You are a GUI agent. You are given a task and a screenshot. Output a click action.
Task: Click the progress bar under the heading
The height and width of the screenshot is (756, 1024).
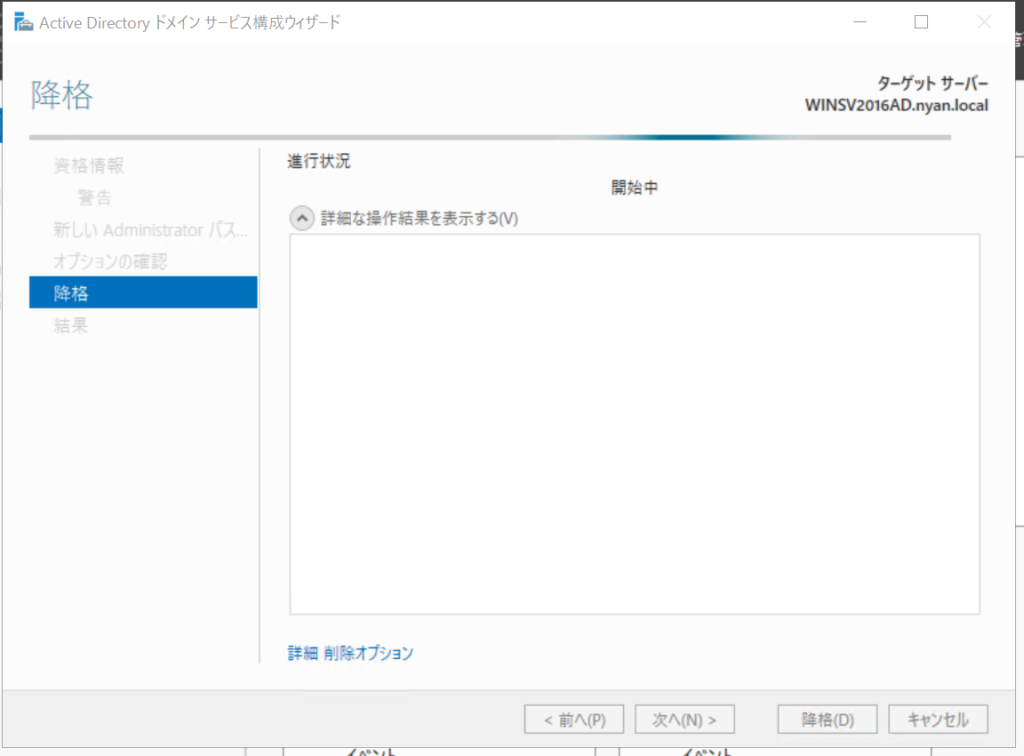point(490,137)
